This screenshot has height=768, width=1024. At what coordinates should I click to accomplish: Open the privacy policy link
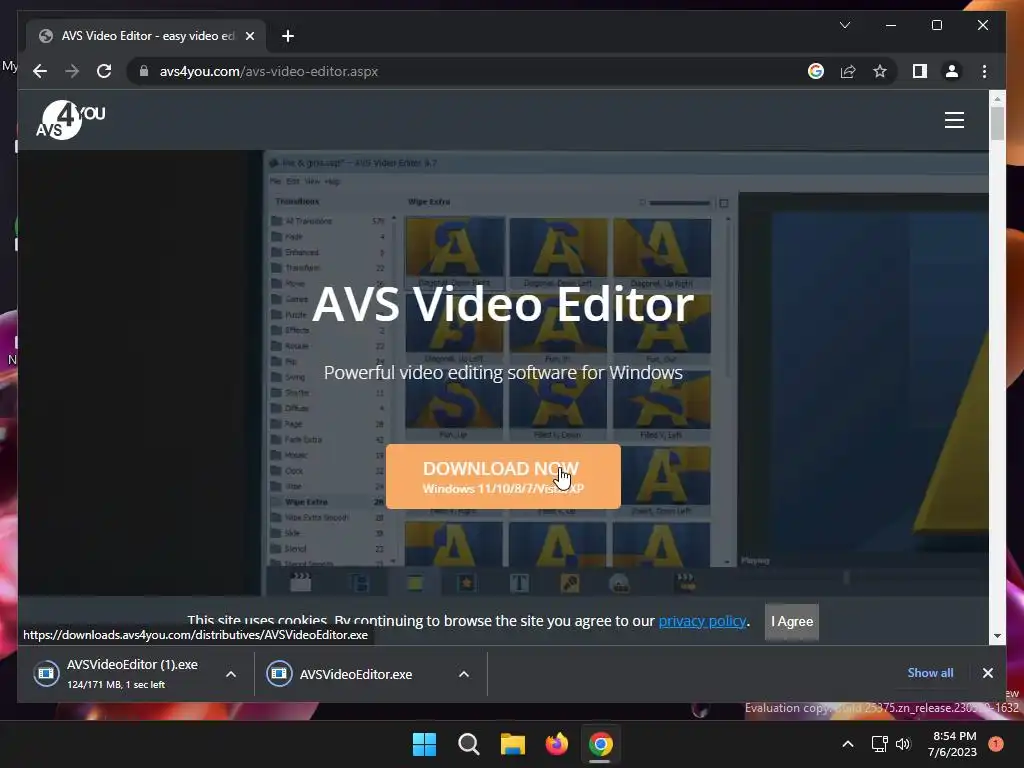pyautogui.click(x=702, y=621)
